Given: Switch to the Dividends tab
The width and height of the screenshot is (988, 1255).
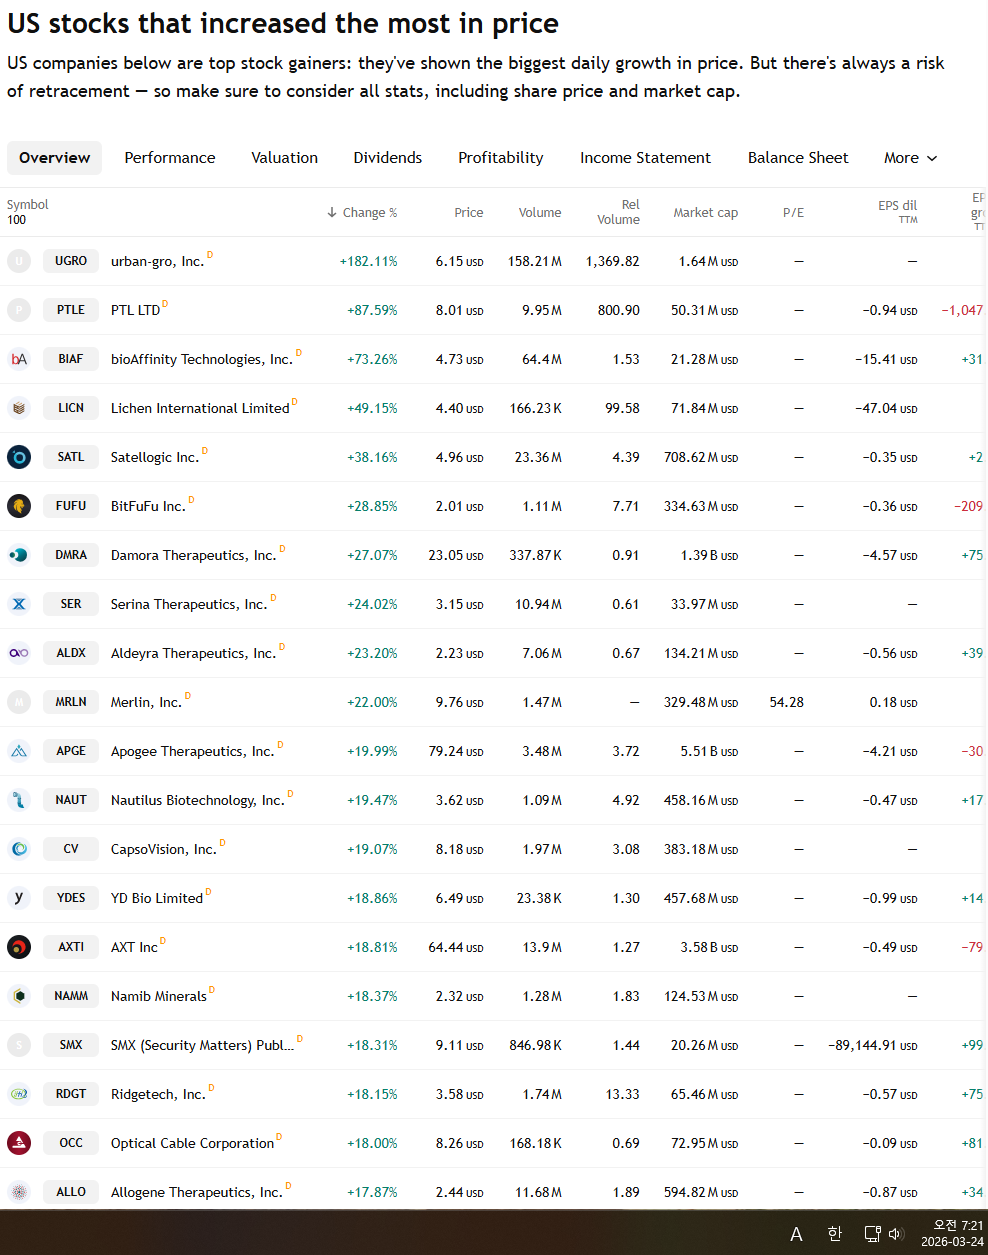Looking at the screenshot, I should coord(388,158).
